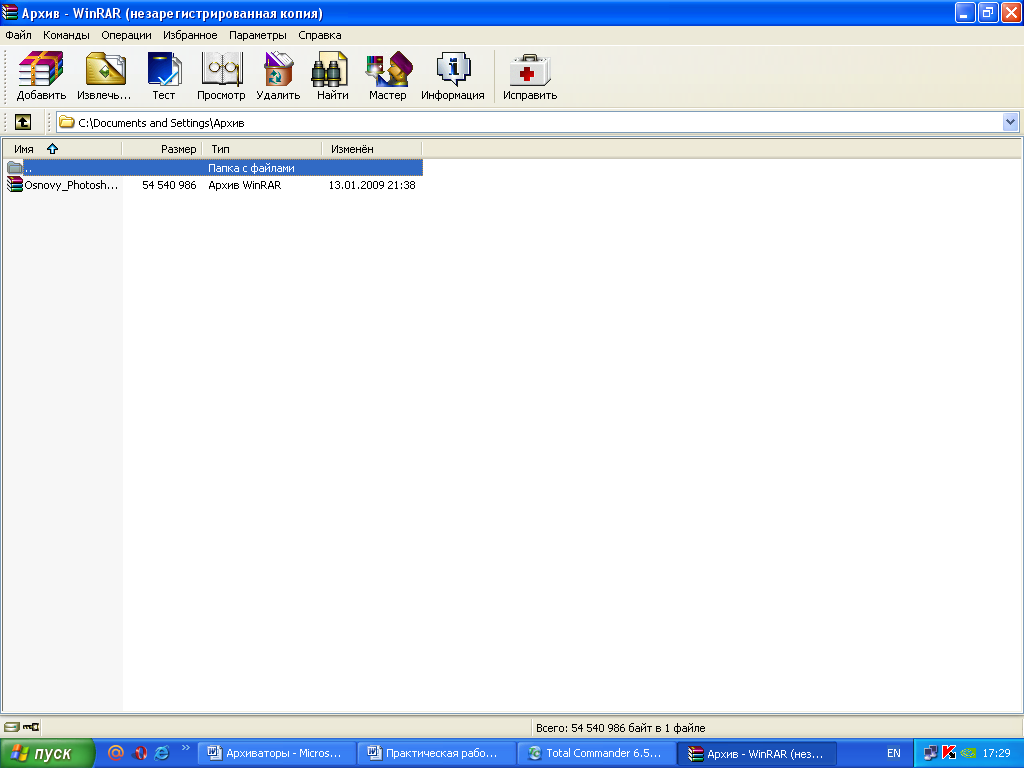Click NVIDIA tray icon
1024x768 pixels.
968,753
